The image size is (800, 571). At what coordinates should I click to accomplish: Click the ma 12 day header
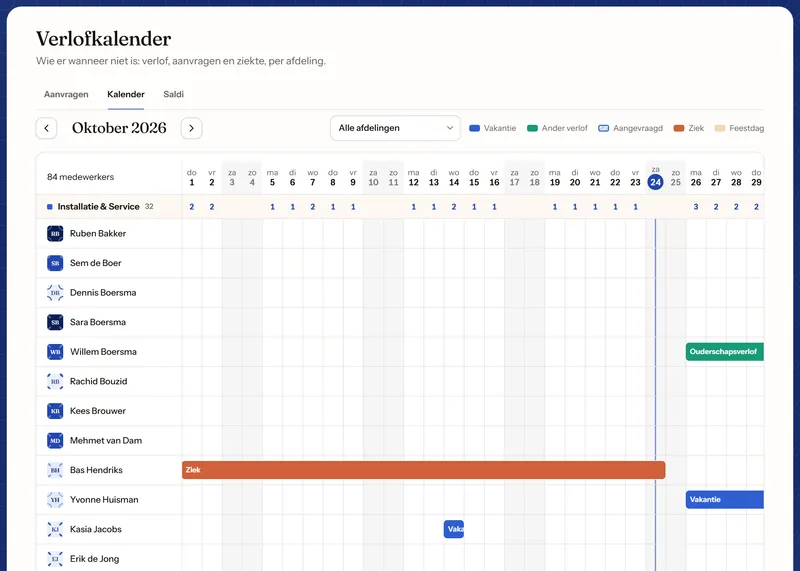click(x=414, y=178)
